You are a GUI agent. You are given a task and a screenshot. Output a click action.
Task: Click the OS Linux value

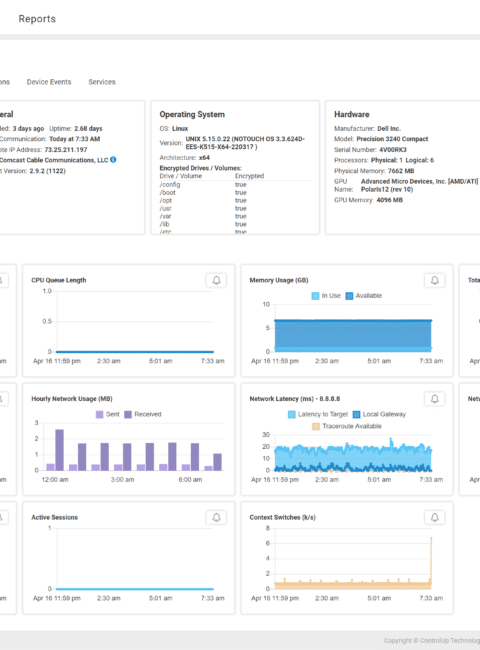[x=180, y=129]
